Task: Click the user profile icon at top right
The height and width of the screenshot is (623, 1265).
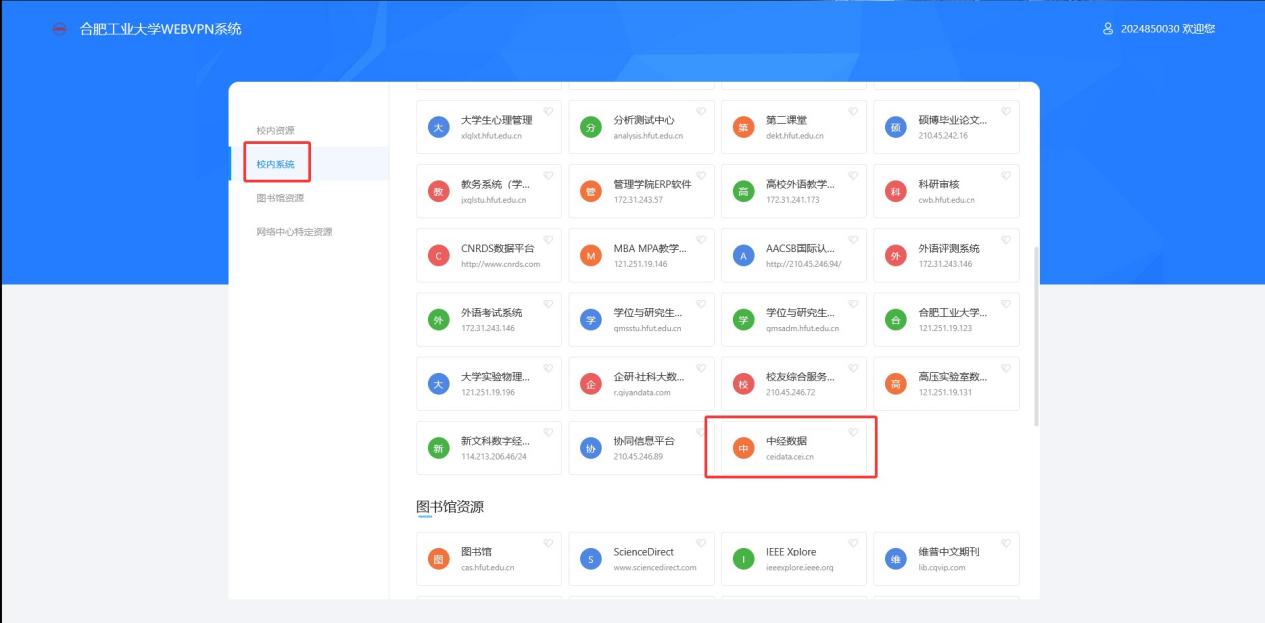Action: [1107, 29]
